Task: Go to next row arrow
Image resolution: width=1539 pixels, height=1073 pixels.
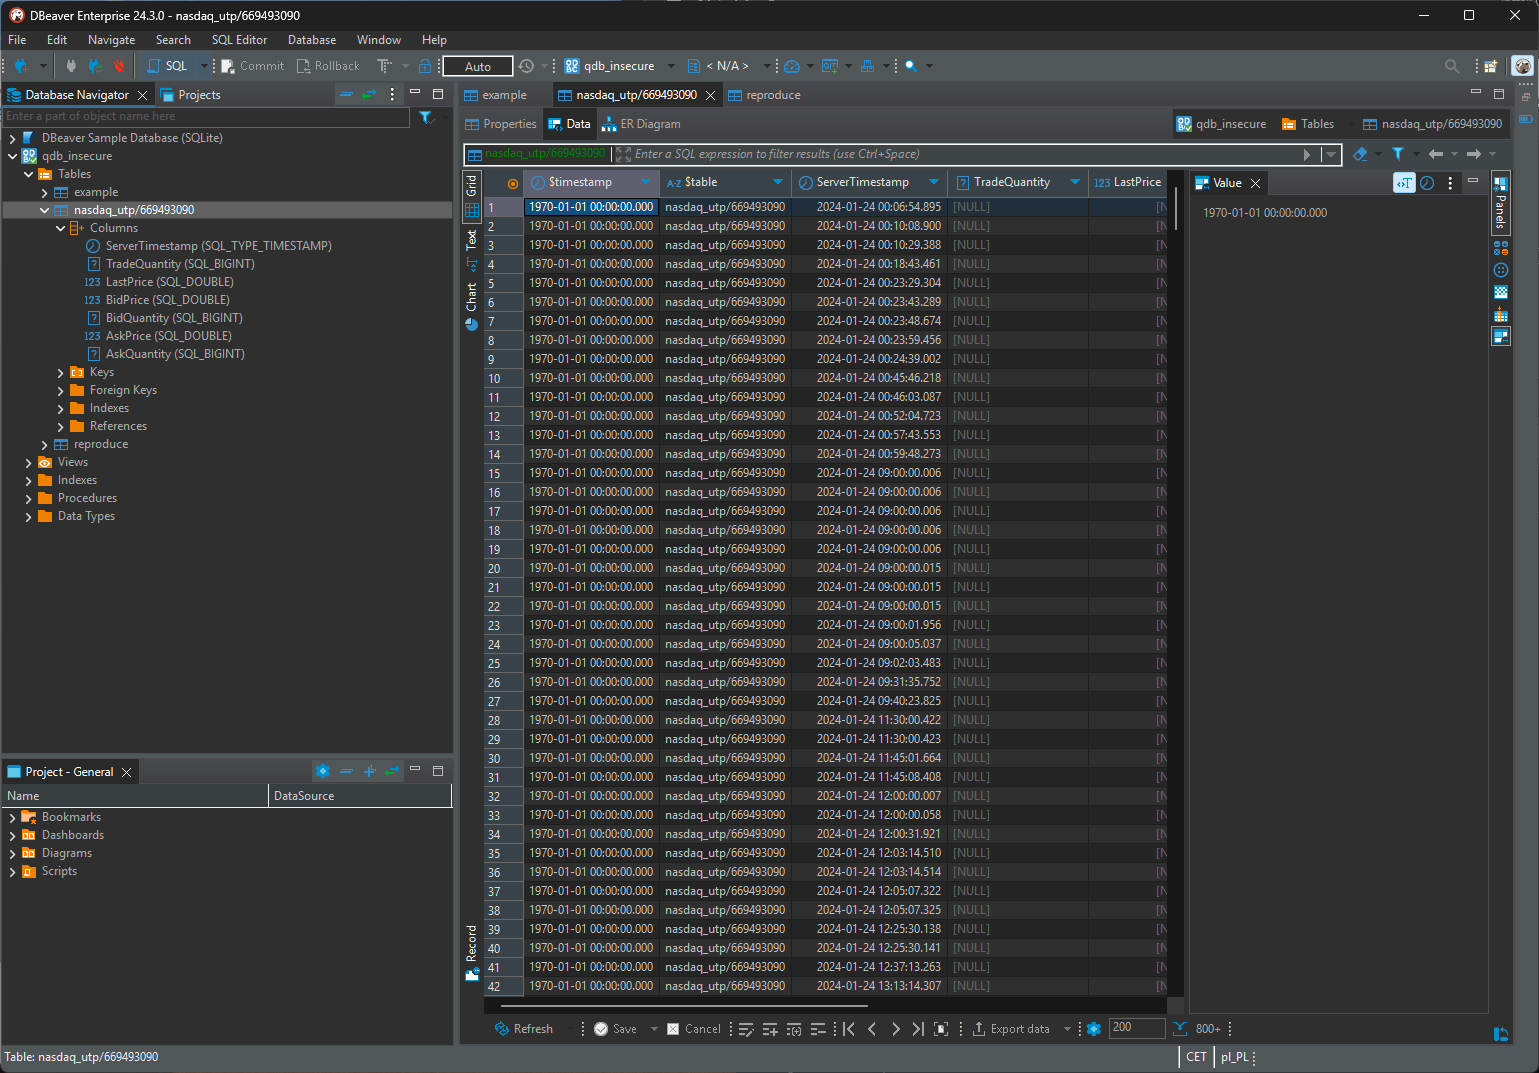Action: (x=895, y=1029)
